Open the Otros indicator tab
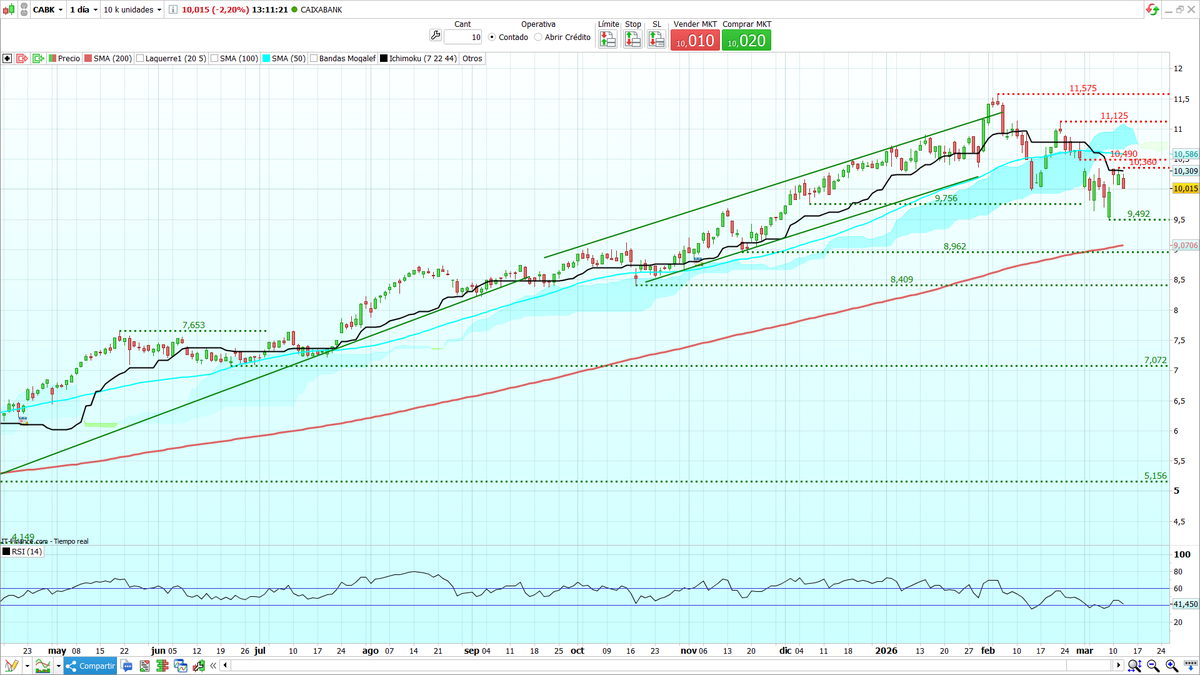 click(x=472, y=58)
